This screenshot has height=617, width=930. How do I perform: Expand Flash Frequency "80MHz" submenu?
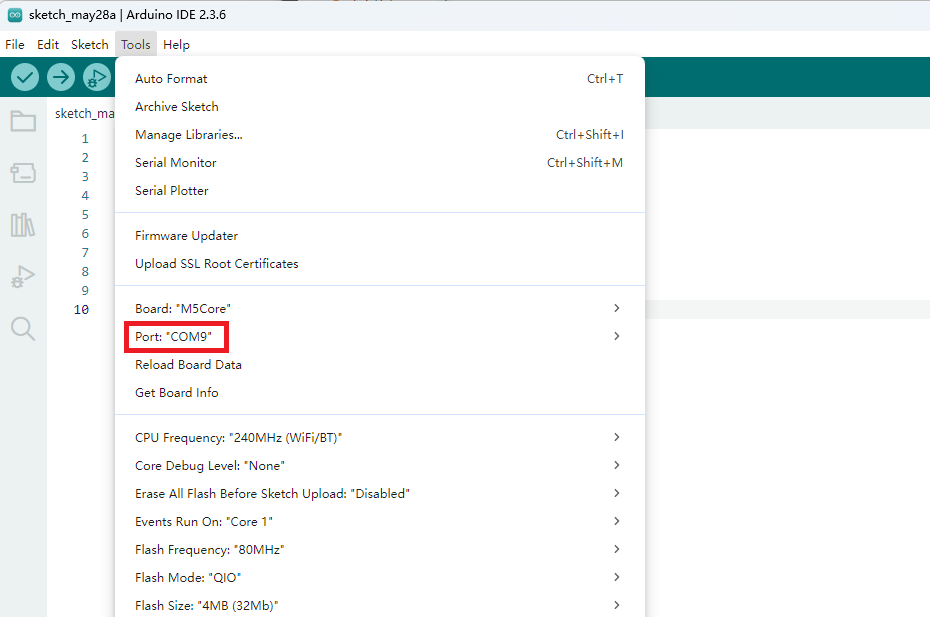[x=380, y=549]
